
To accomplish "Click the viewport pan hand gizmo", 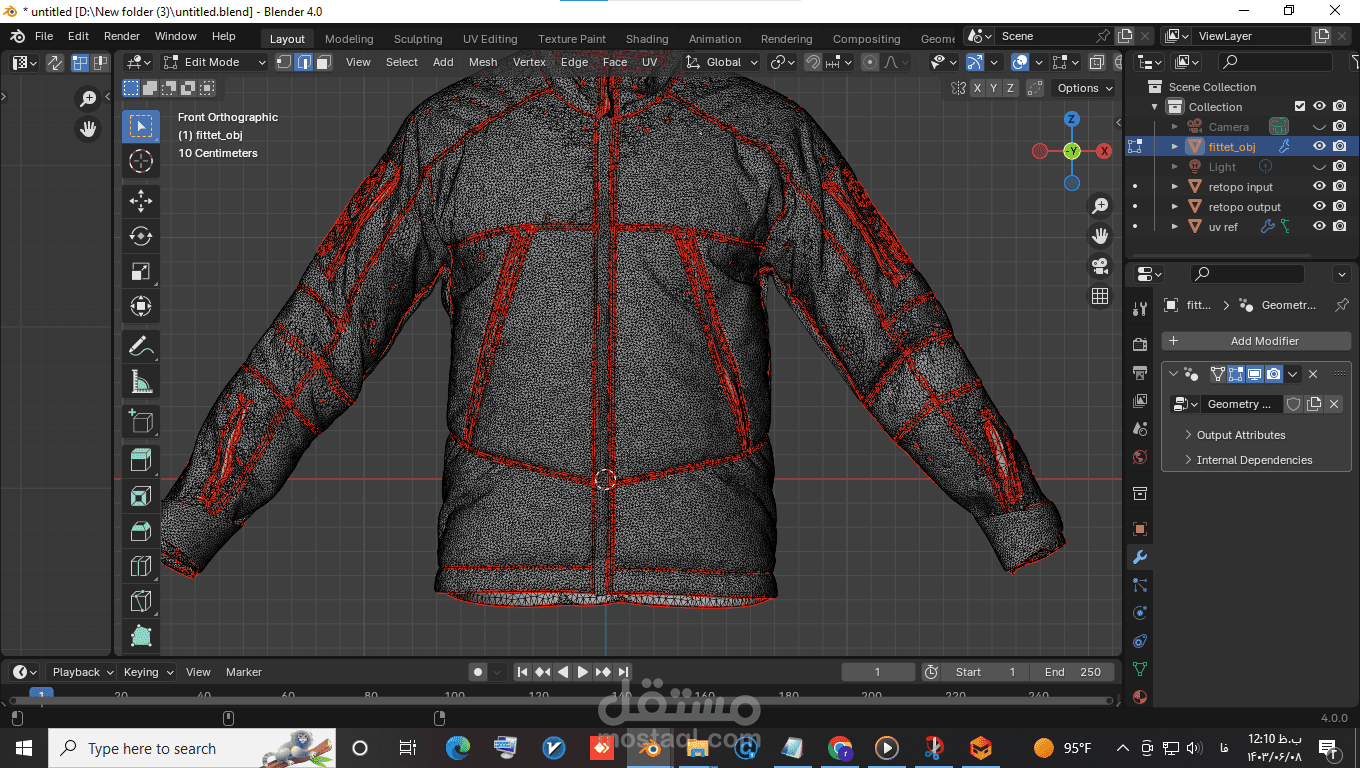I will tap(1100, 236).
